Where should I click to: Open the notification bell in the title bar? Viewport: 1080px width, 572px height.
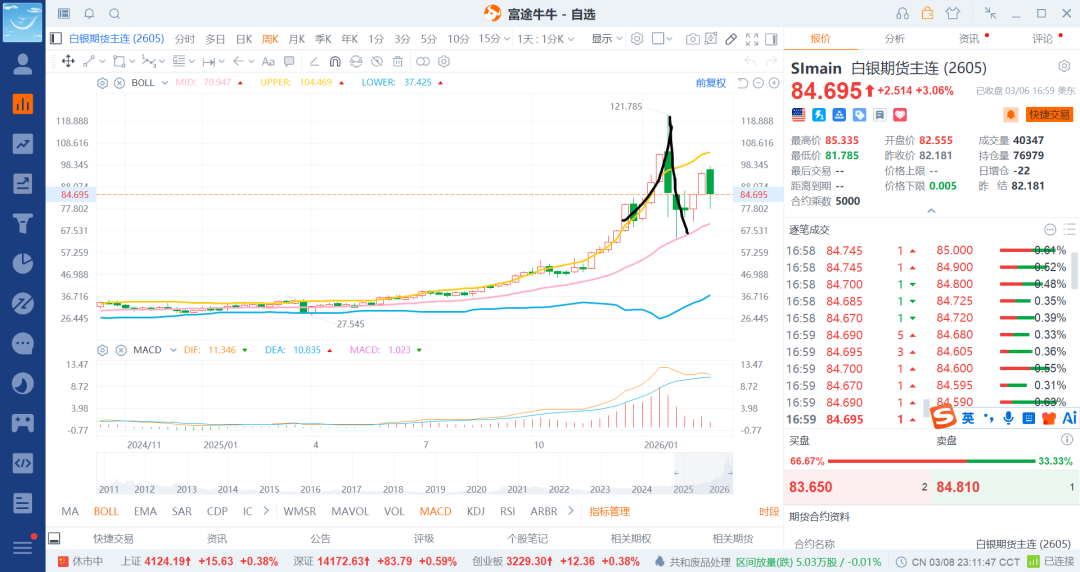pyautogui.click(x=90, y=14)
